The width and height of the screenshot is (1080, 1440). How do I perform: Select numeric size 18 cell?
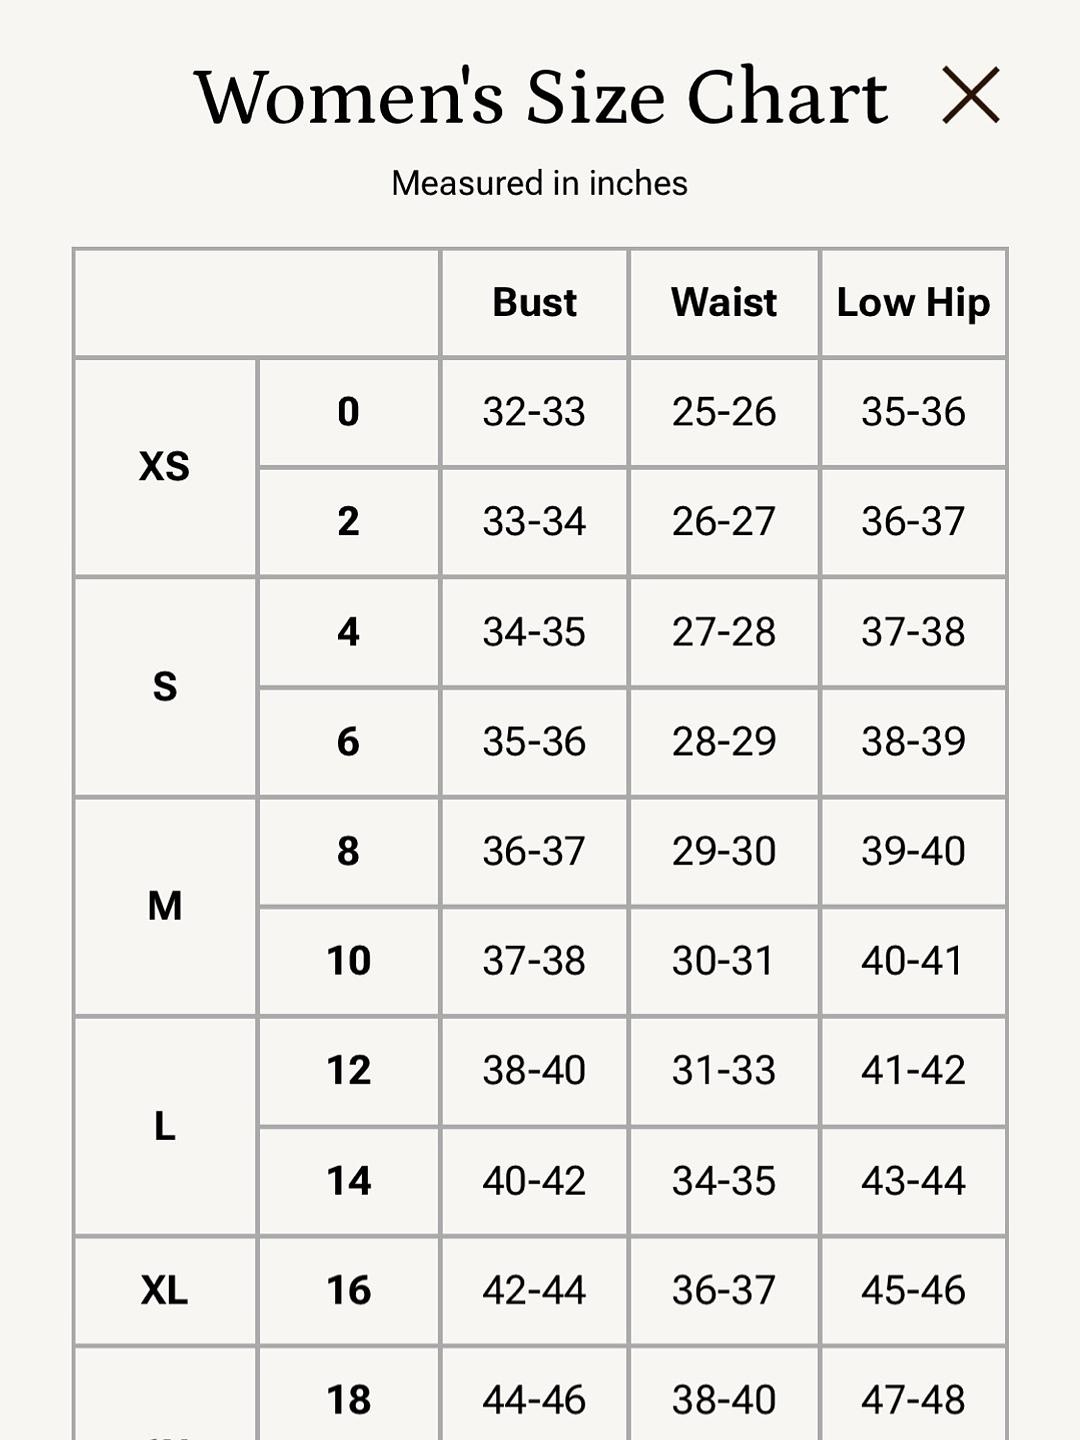[x=348, y=1399]
